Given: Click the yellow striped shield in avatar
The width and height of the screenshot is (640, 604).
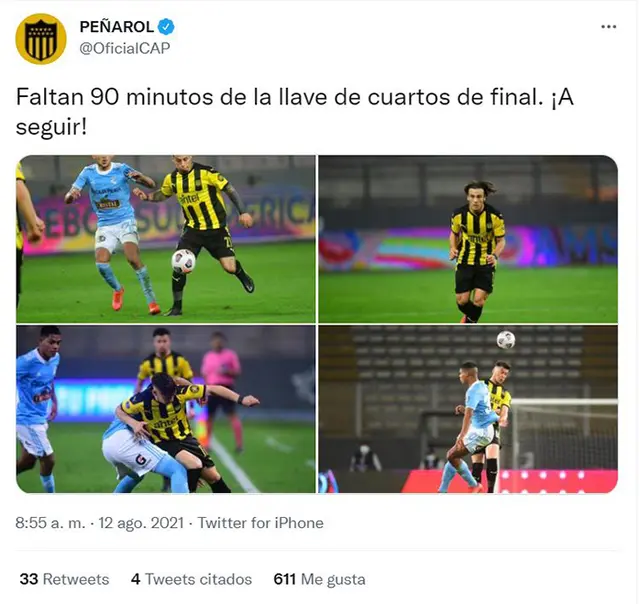Looking at the screenshot, I should tap(41, 40).
